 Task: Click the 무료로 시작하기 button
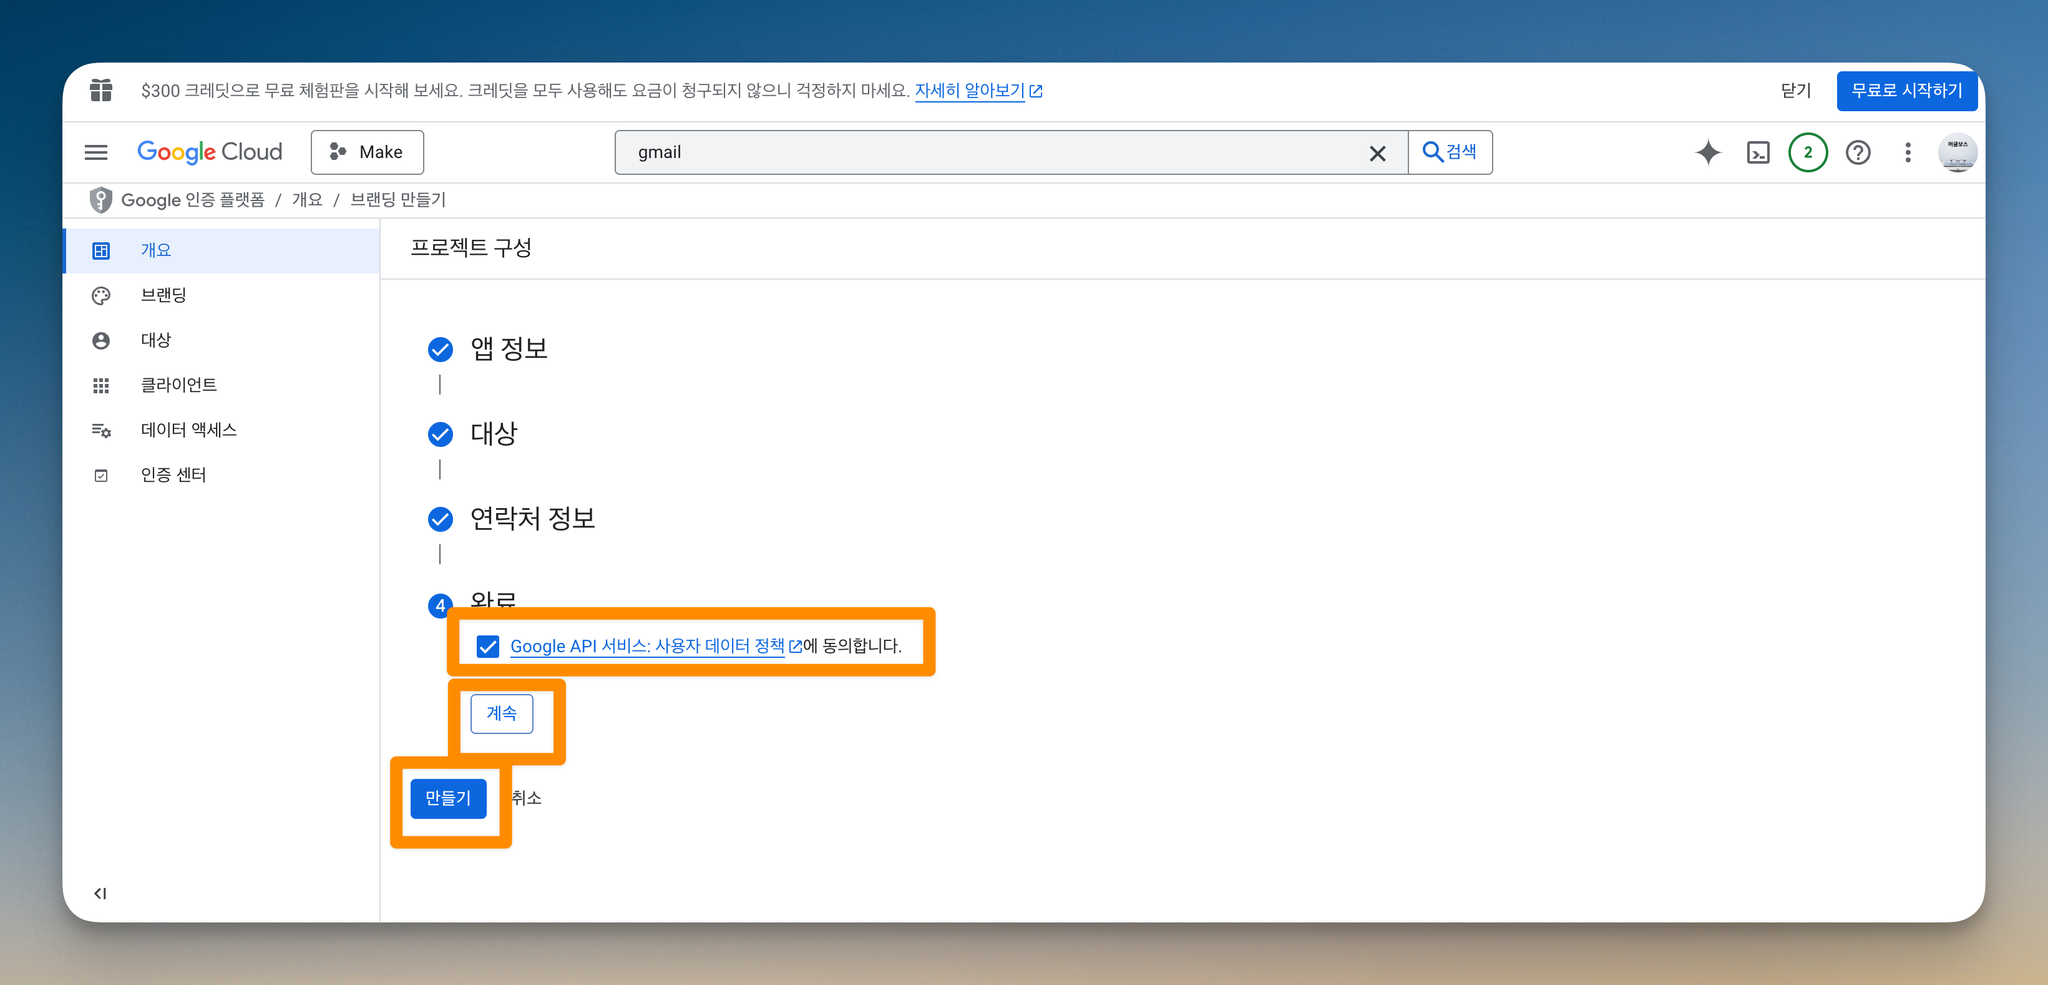tap(1907, 90)
